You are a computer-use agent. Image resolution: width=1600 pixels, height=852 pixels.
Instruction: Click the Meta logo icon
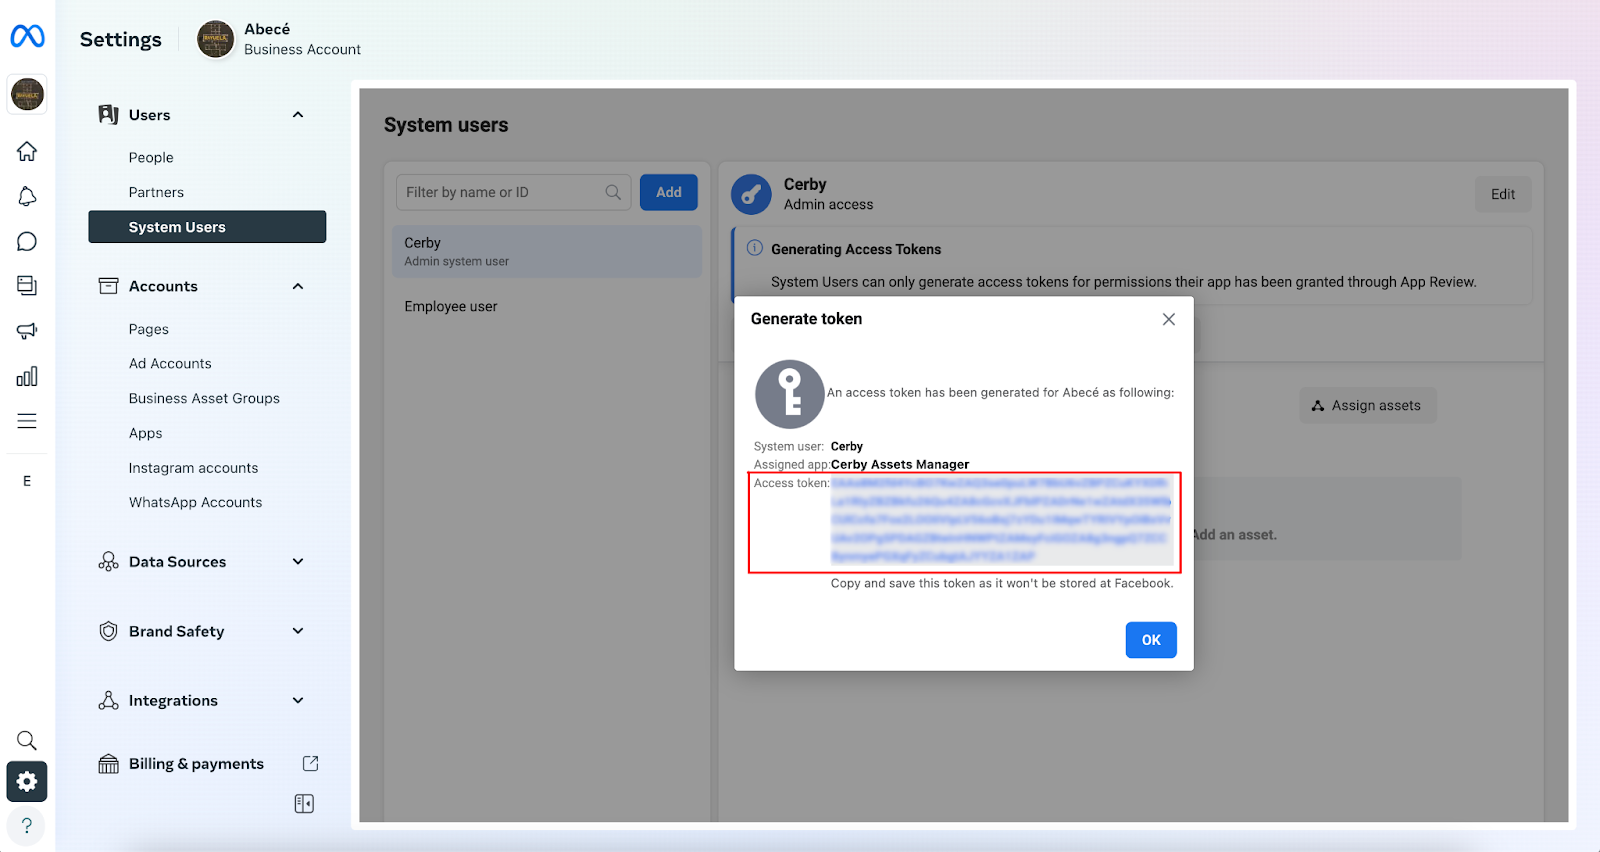(x=27, y=37)
